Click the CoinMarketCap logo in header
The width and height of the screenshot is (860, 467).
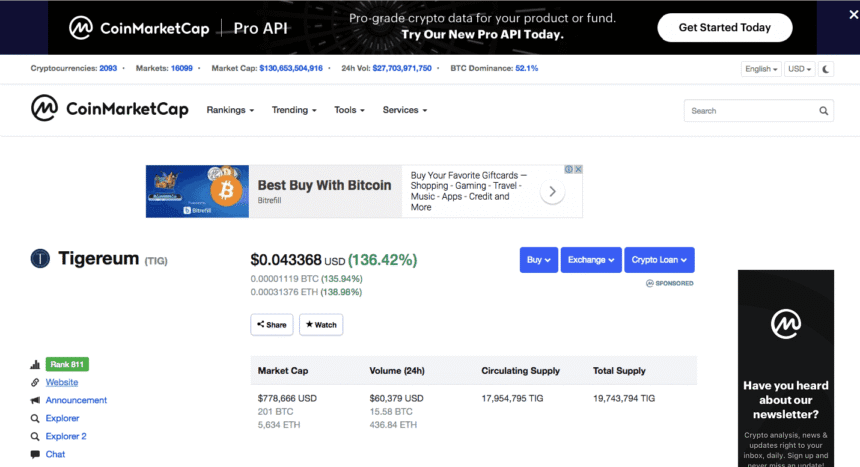pos(110,108)
